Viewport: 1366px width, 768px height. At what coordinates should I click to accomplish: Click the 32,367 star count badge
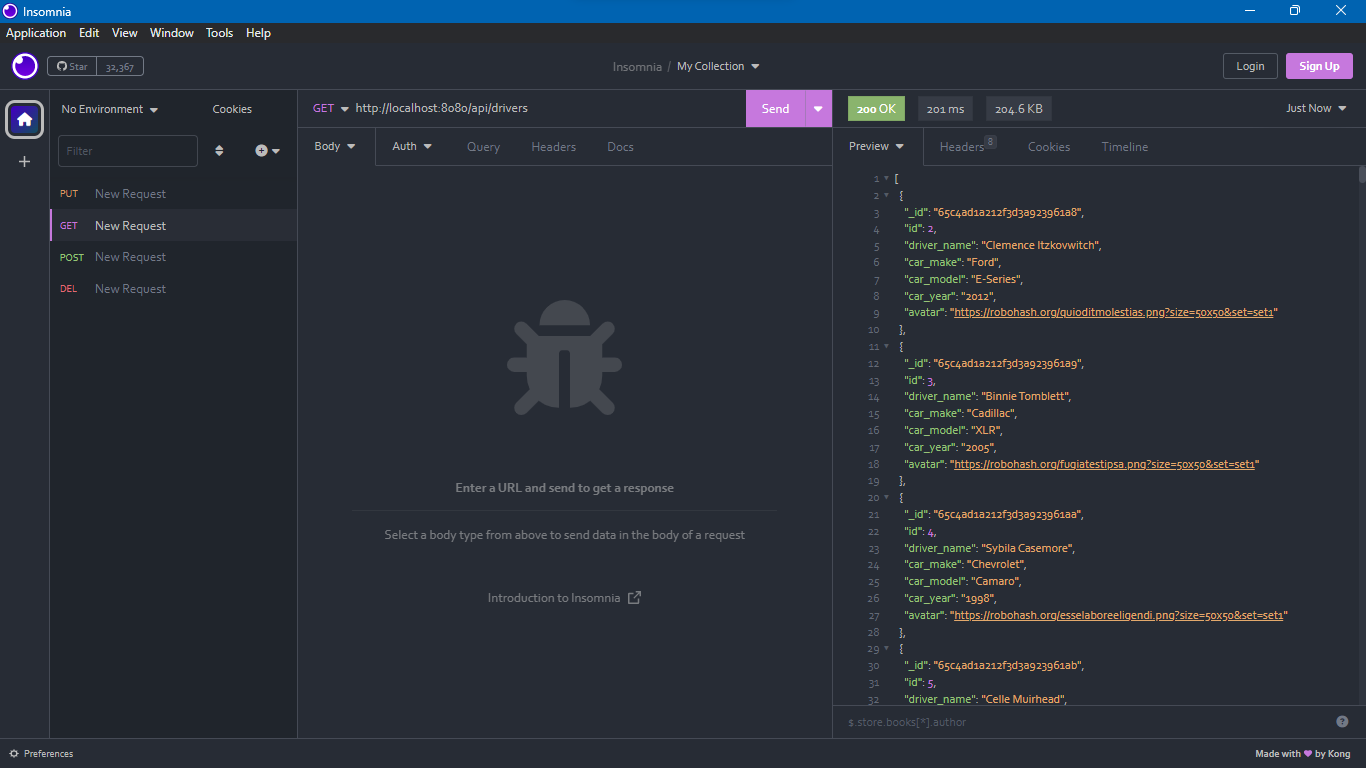tap(120, 66)
